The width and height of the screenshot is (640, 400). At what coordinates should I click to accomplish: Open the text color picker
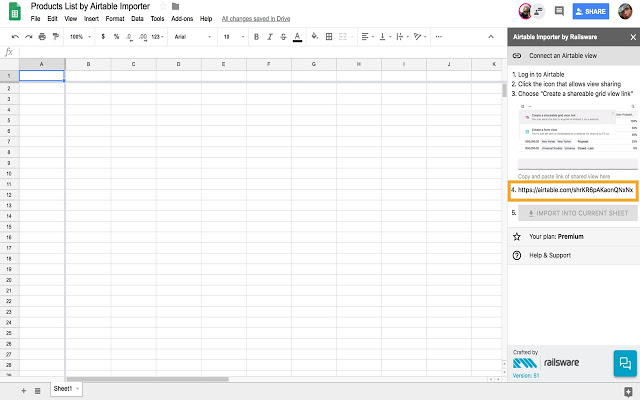(x=298, y=37)
